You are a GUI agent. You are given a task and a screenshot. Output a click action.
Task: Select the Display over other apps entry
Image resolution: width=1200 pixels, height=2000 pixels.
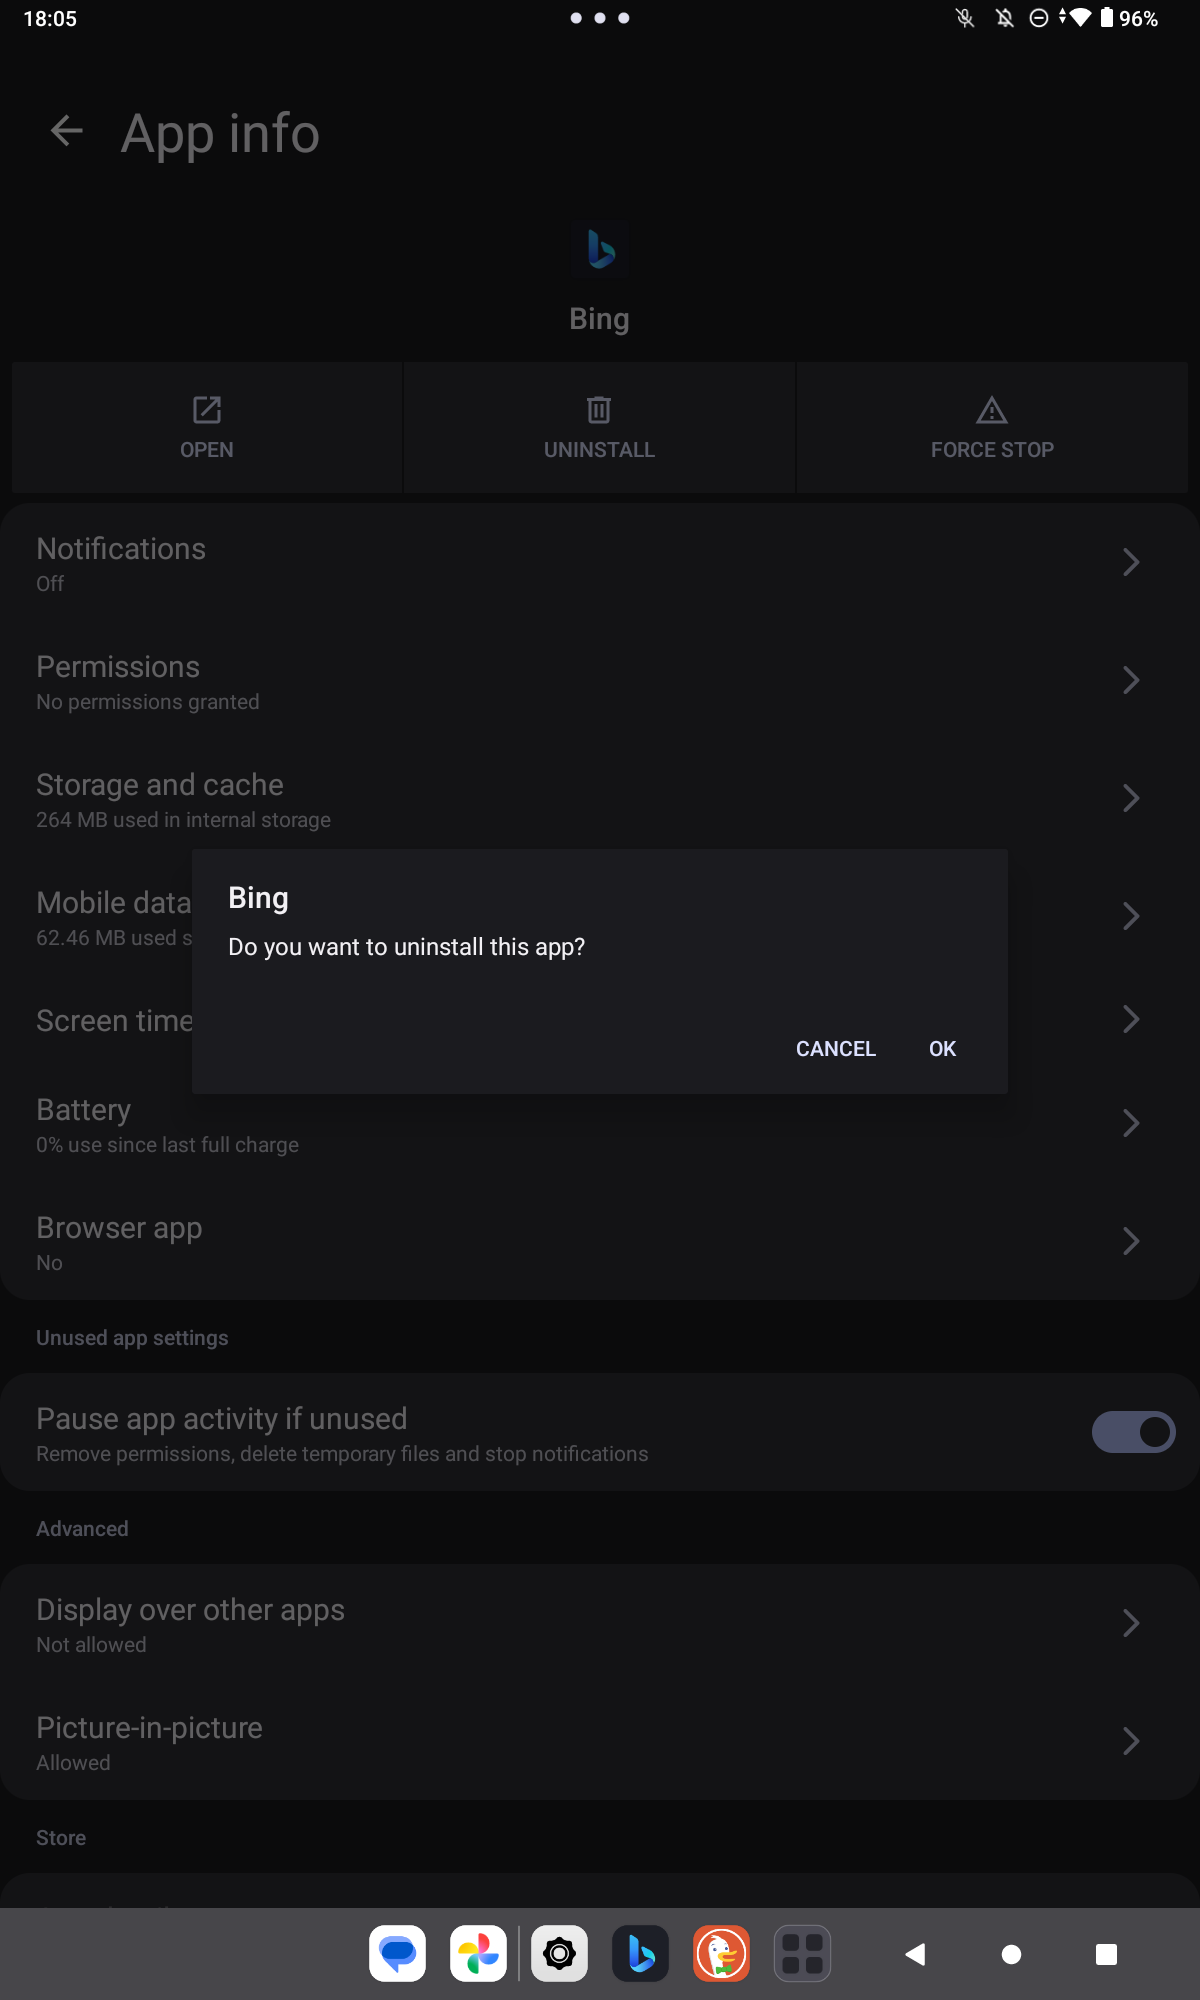click(600, 1624)
